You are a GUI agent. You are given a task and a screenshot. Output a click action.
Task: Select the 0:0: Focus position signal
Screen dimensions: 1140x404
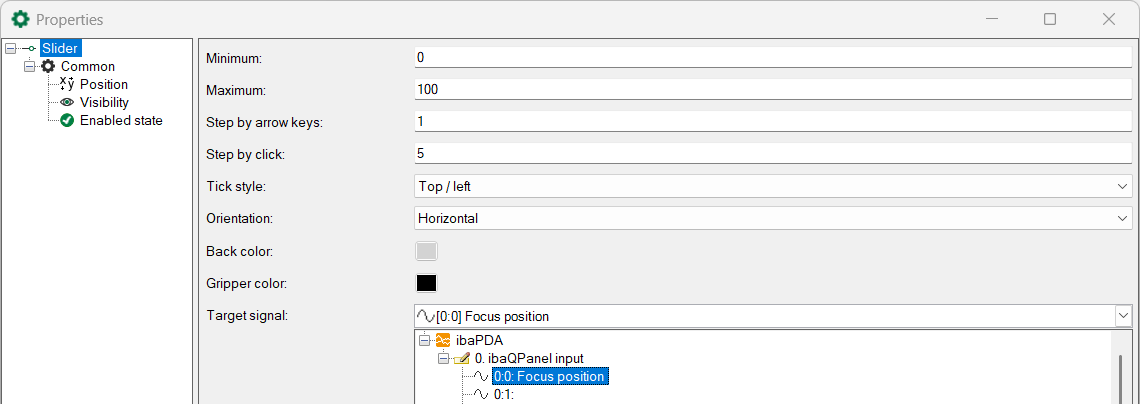[550, 376]
